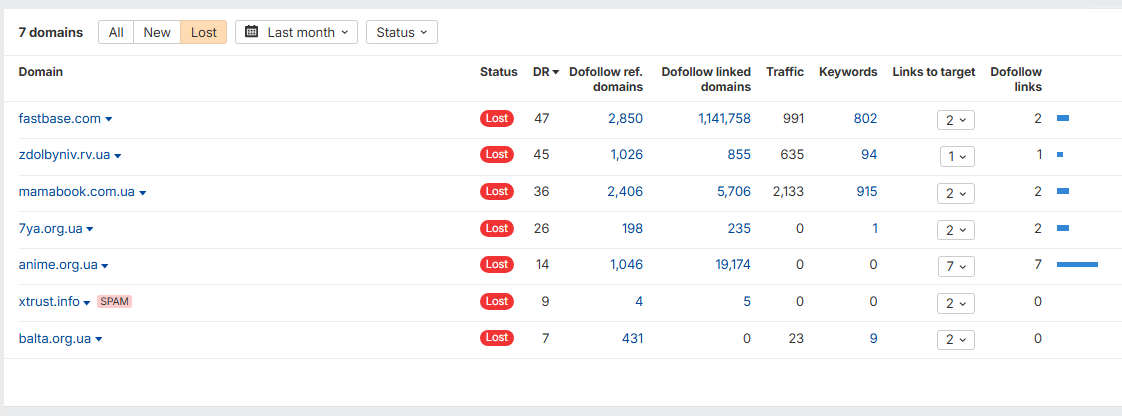Click the DR column sort arrow

[x=555, y=72]
